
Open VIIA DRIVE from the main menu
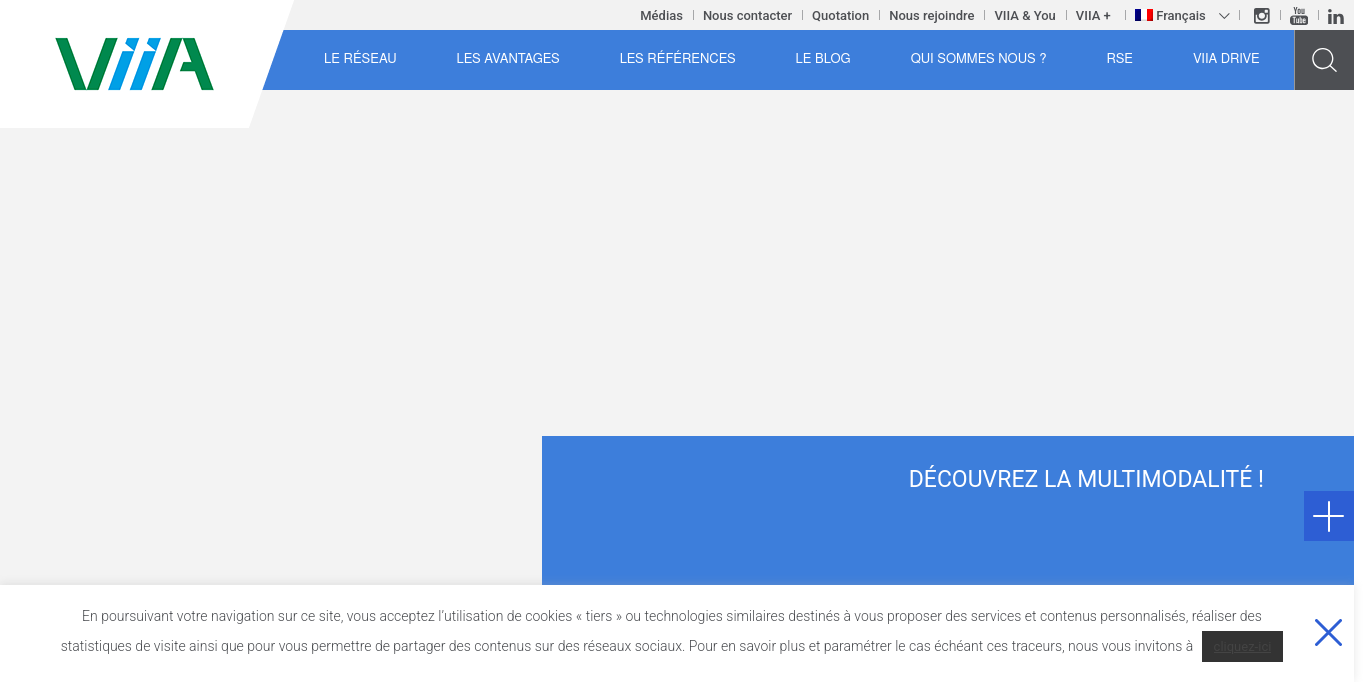pos(1226,59)
